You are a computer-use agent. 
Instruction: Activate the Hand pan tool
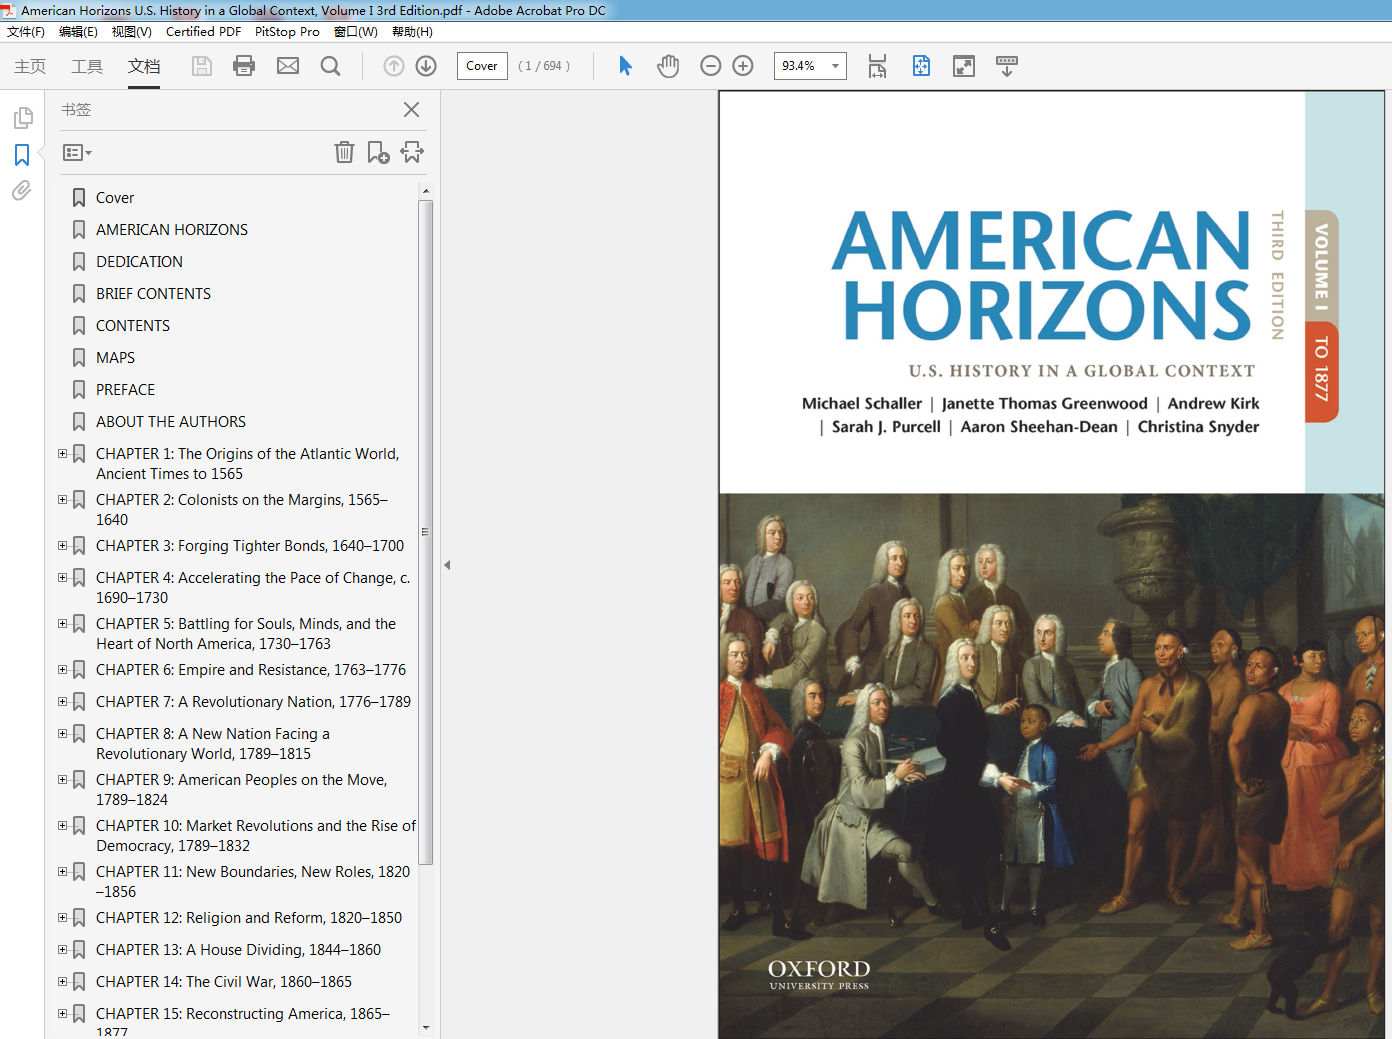[668, 66]
